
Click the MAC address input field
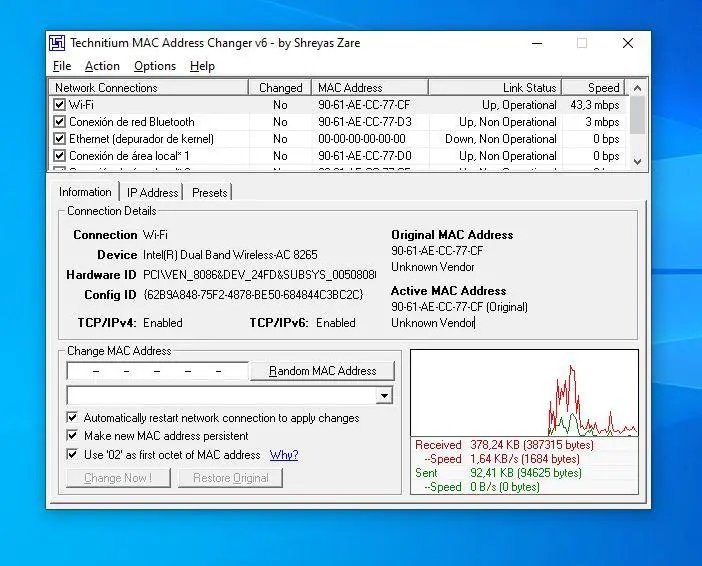point(158,371)
